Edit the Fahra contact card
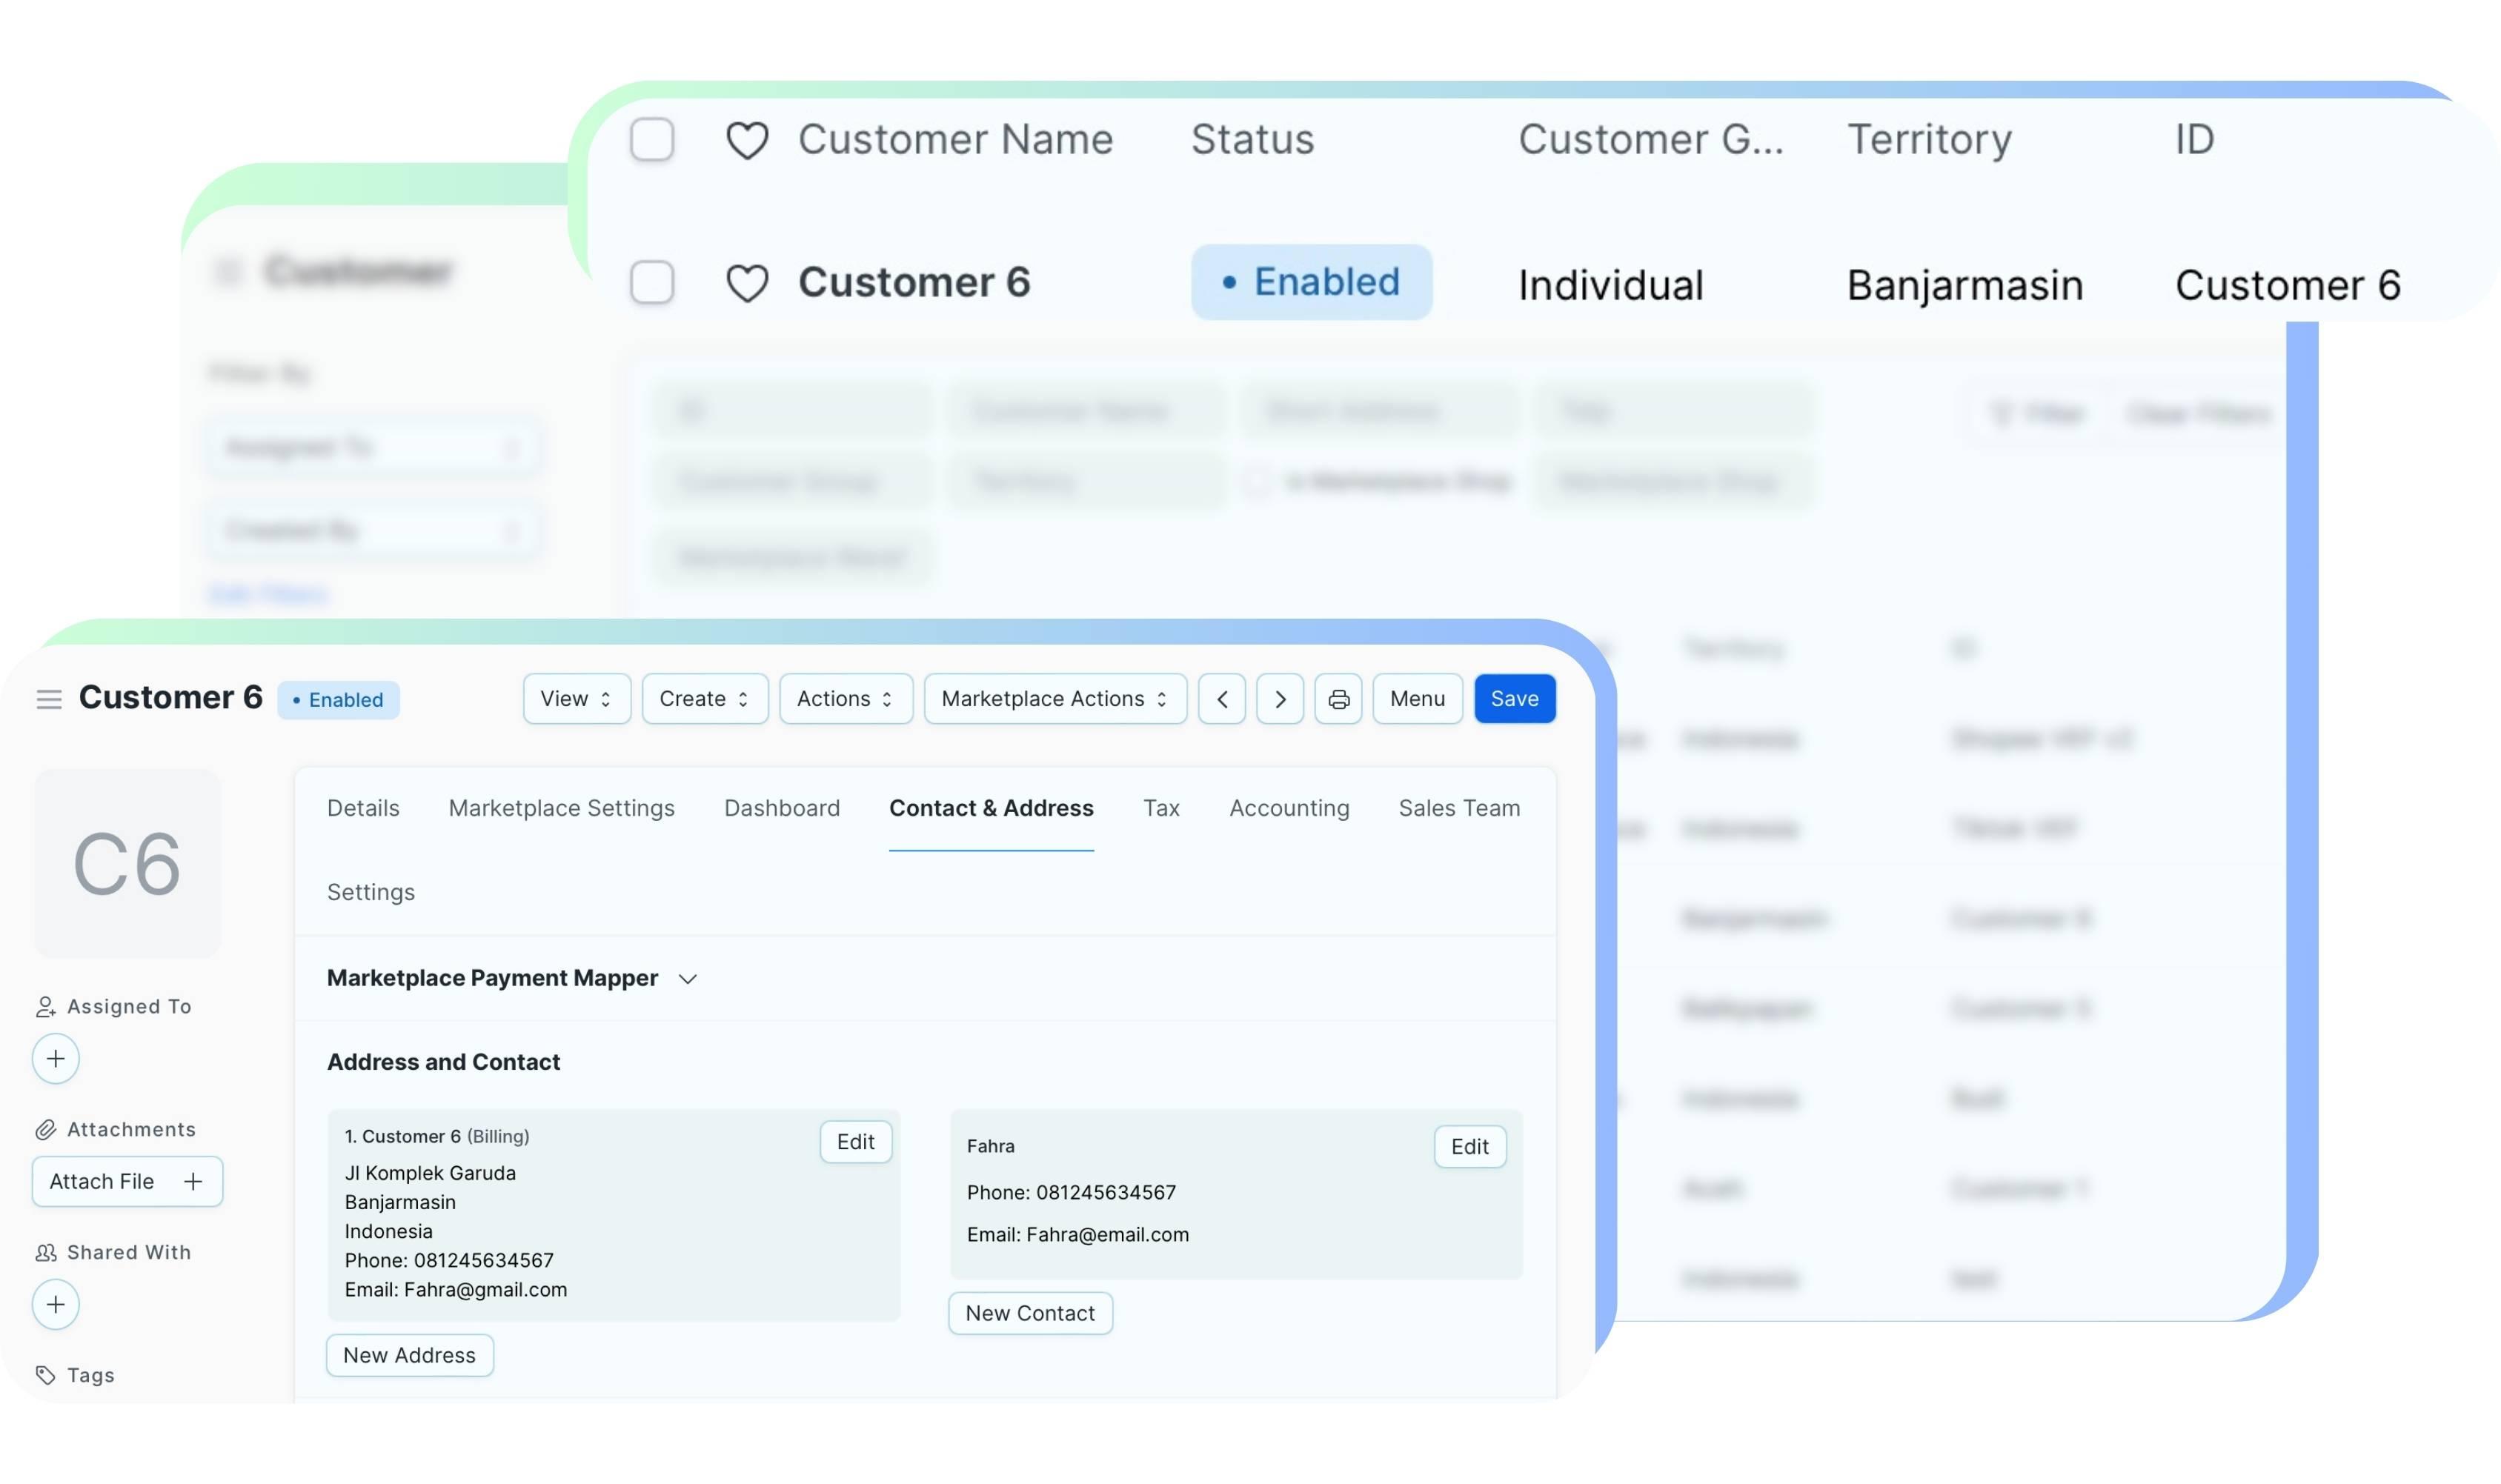The height and width of the screenshot is (1484, 2501). pos(1469,1146)
